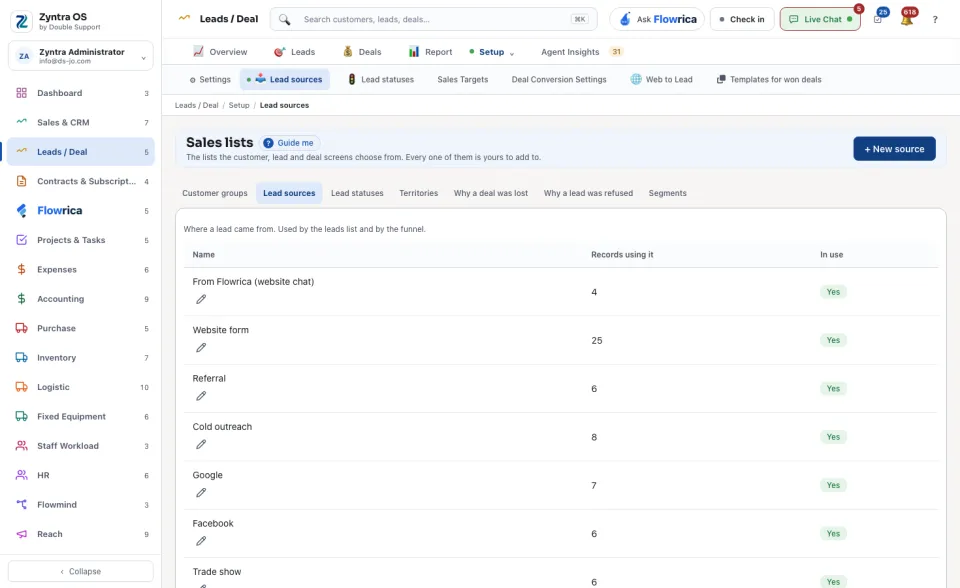Image resolution: width=960 pixels, height=588 pixels.
Task: Edit the Website form source
Action: [x=201, y=347]
